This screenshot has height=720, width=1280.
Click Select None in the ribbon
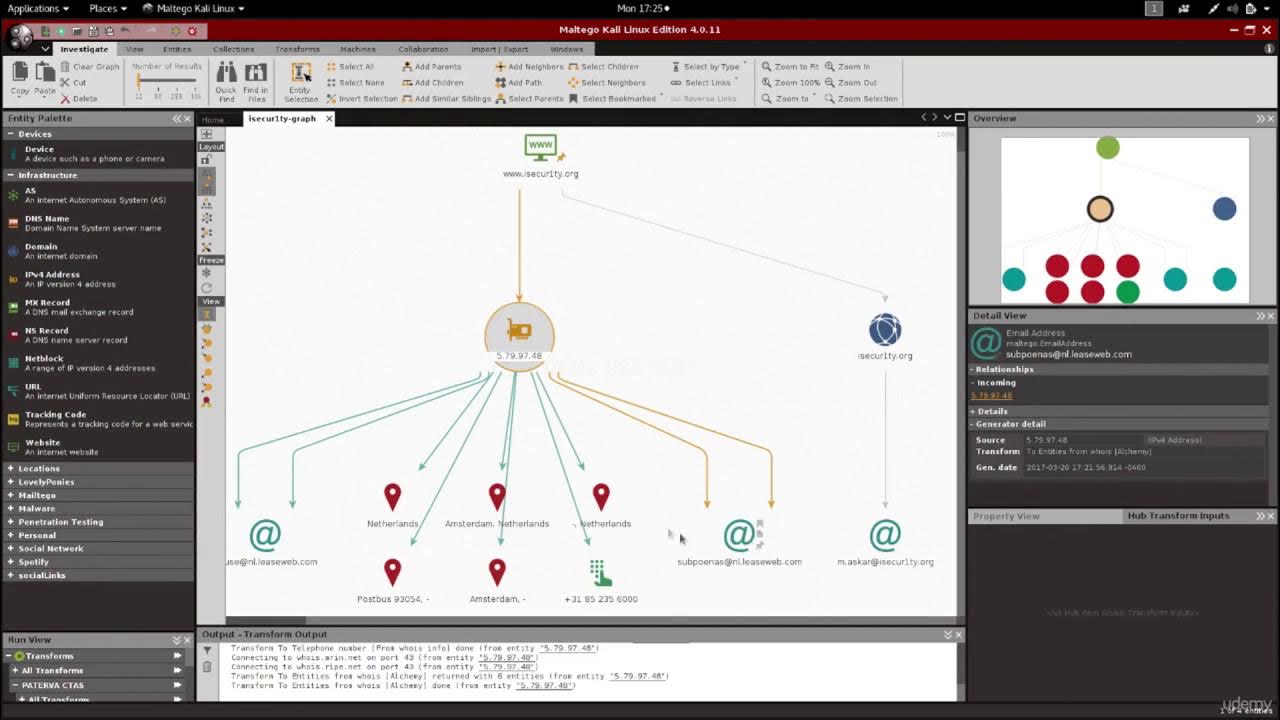[x=354, y=83]
